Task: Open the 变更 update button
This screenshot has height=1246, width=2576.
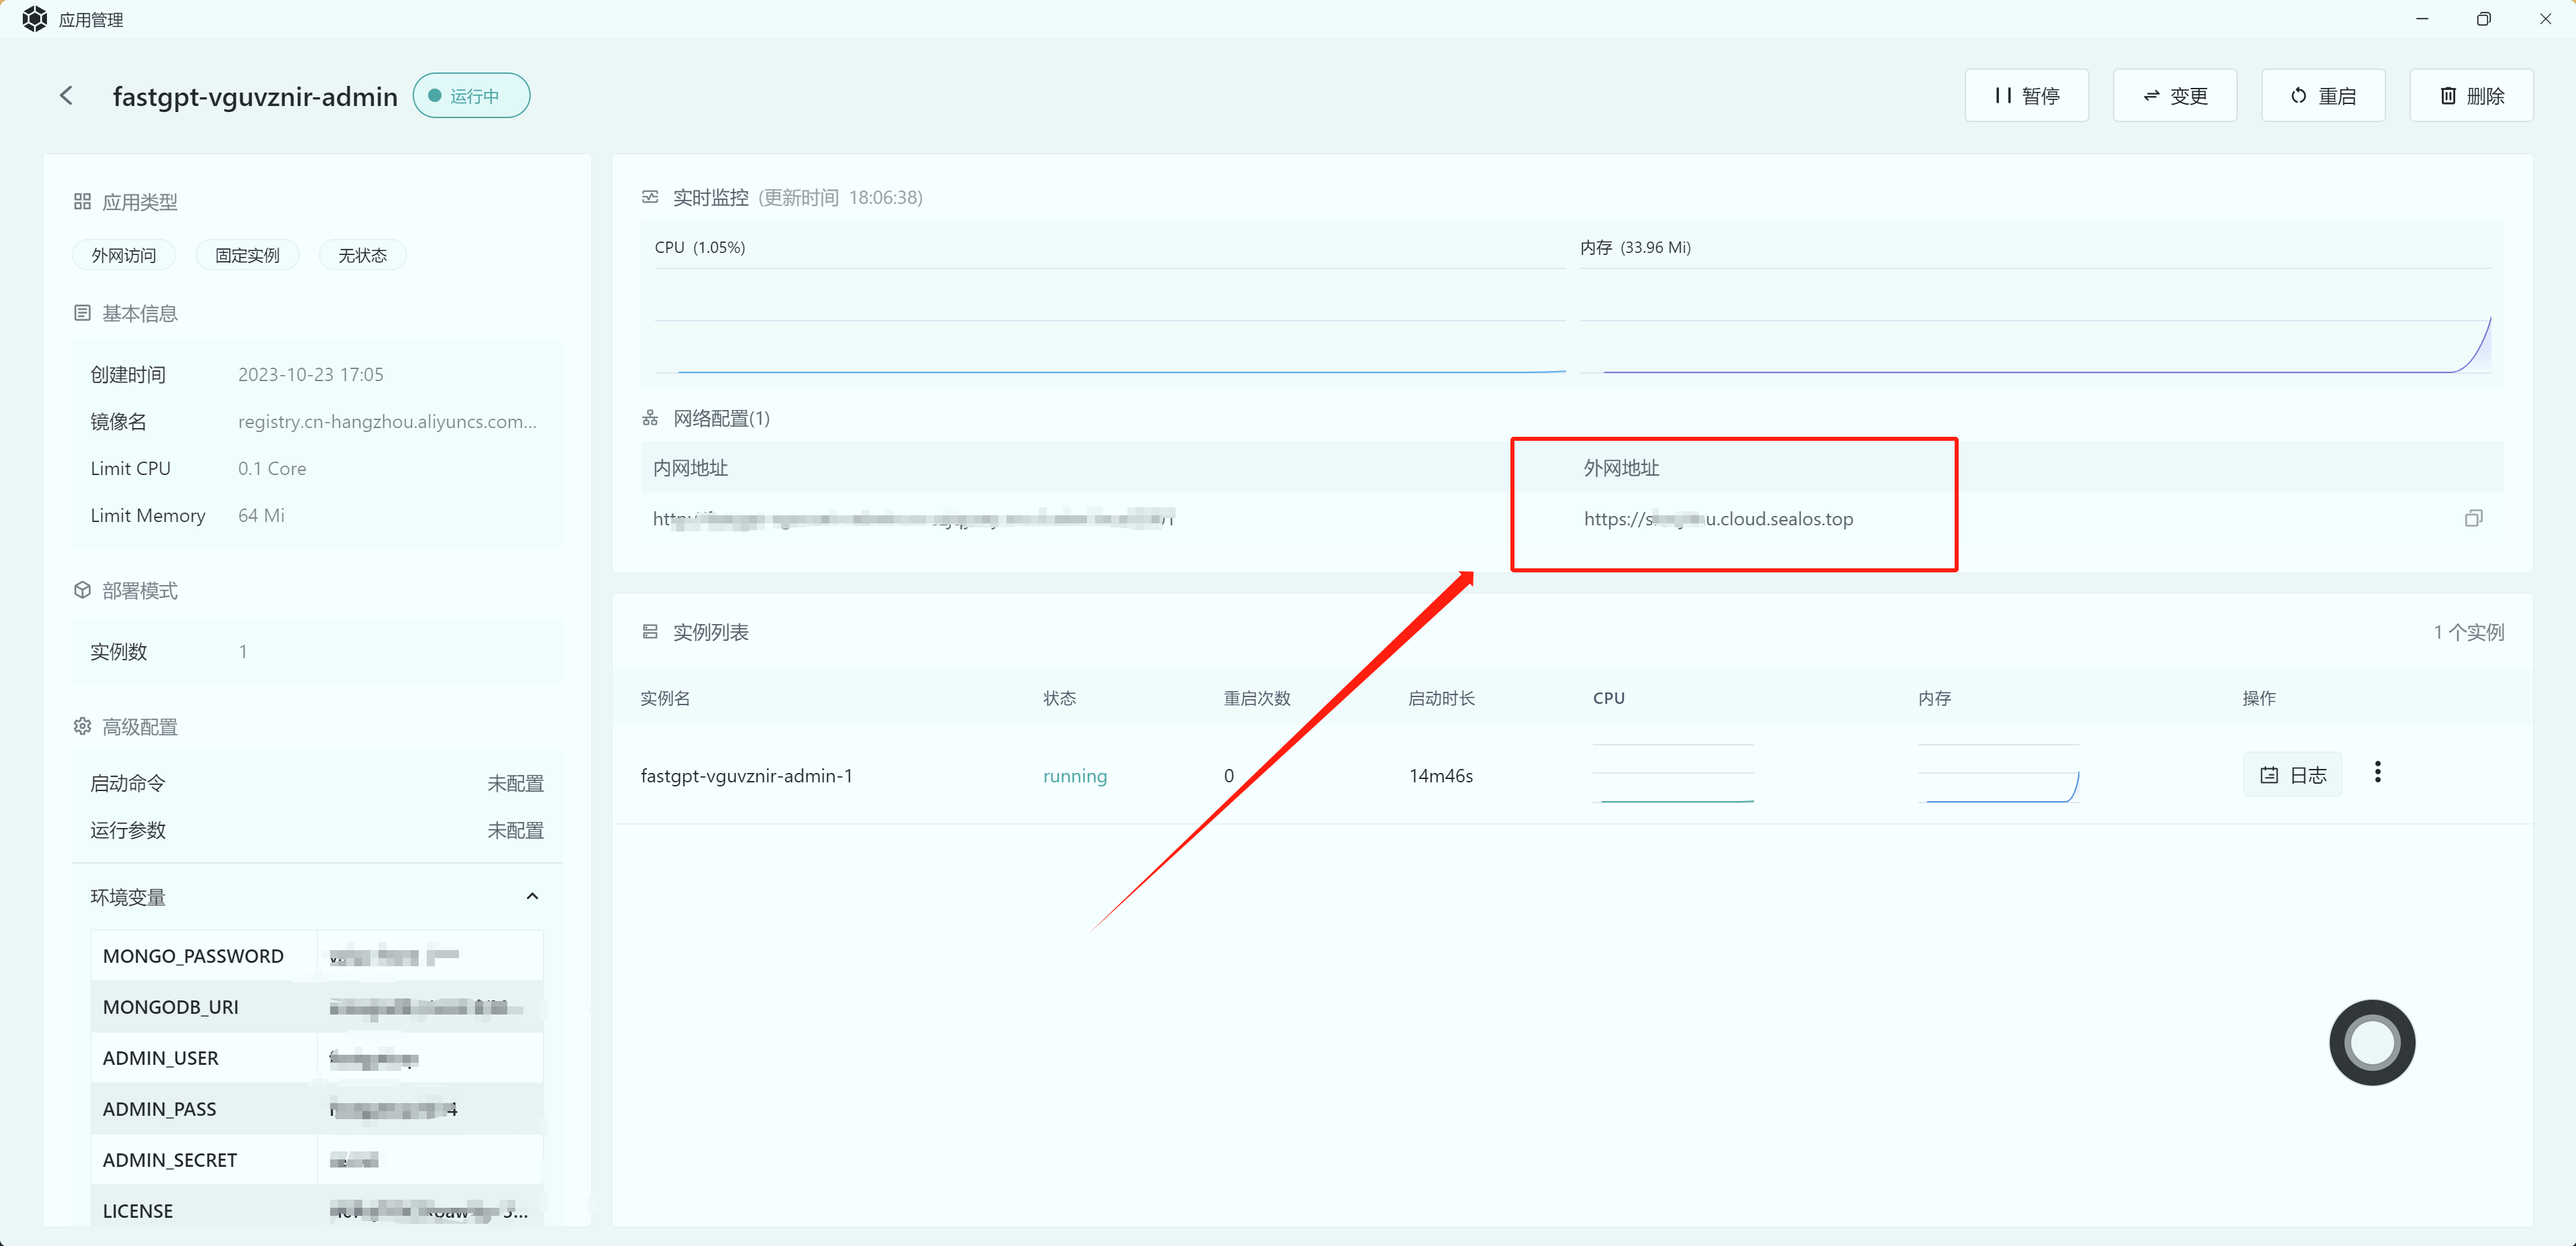Action: click(x=2174, y=96)
